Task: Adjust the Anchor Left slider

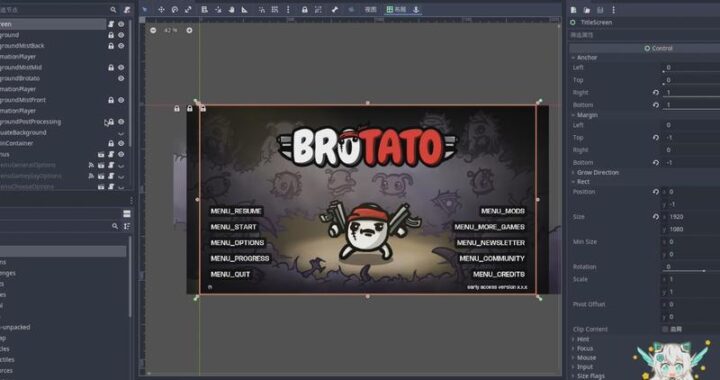Action: (x=691, y=72)
